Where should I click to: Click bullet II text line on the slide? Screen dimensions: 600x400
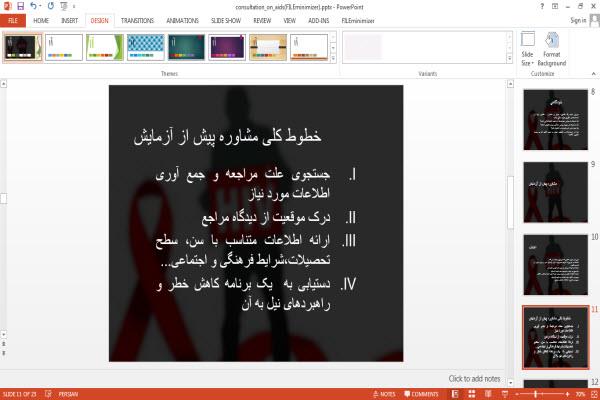266,217
